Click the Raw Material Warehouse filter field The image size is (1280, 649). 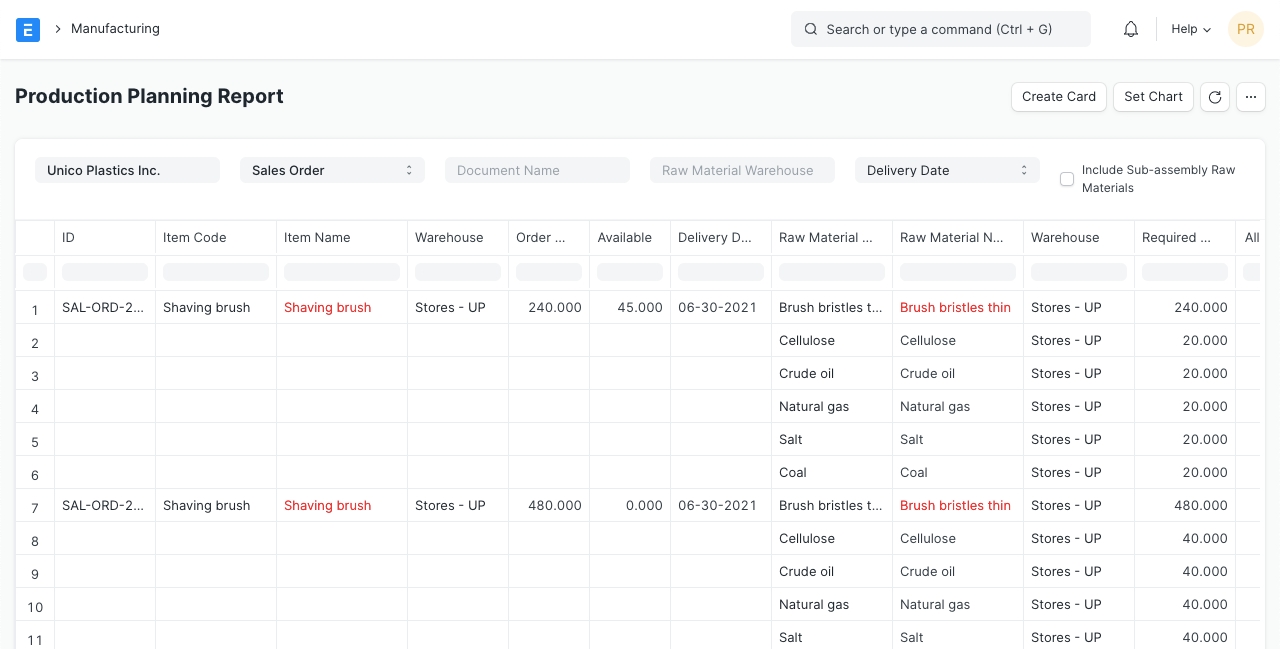click(742, 171)
